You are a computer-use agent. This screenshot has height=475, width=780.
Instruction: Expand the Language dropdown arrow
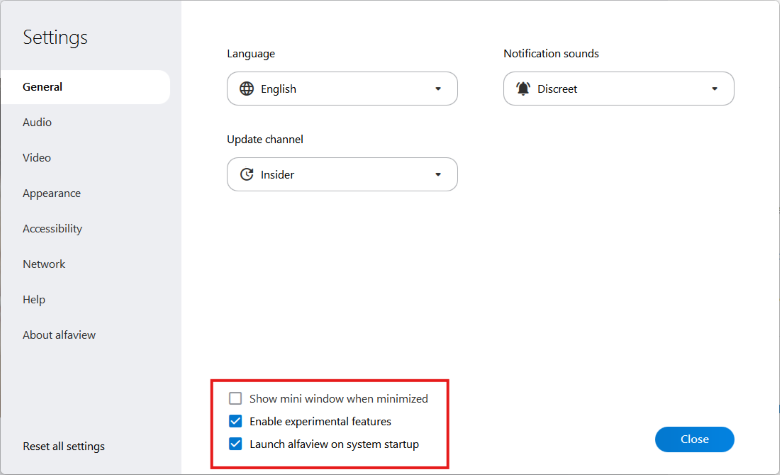(438, 89)
